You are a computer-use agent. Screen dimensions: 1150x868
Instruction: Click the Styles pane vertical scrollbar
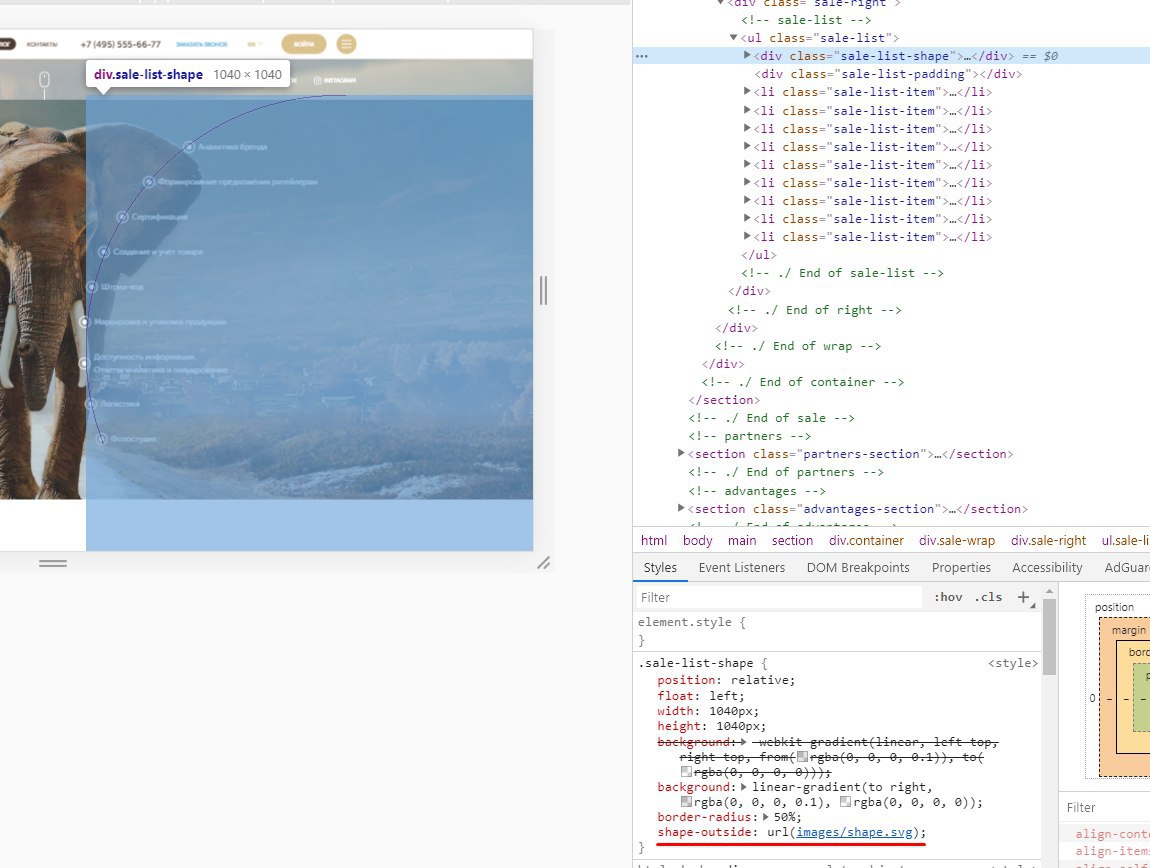(x=1049, y=636)
